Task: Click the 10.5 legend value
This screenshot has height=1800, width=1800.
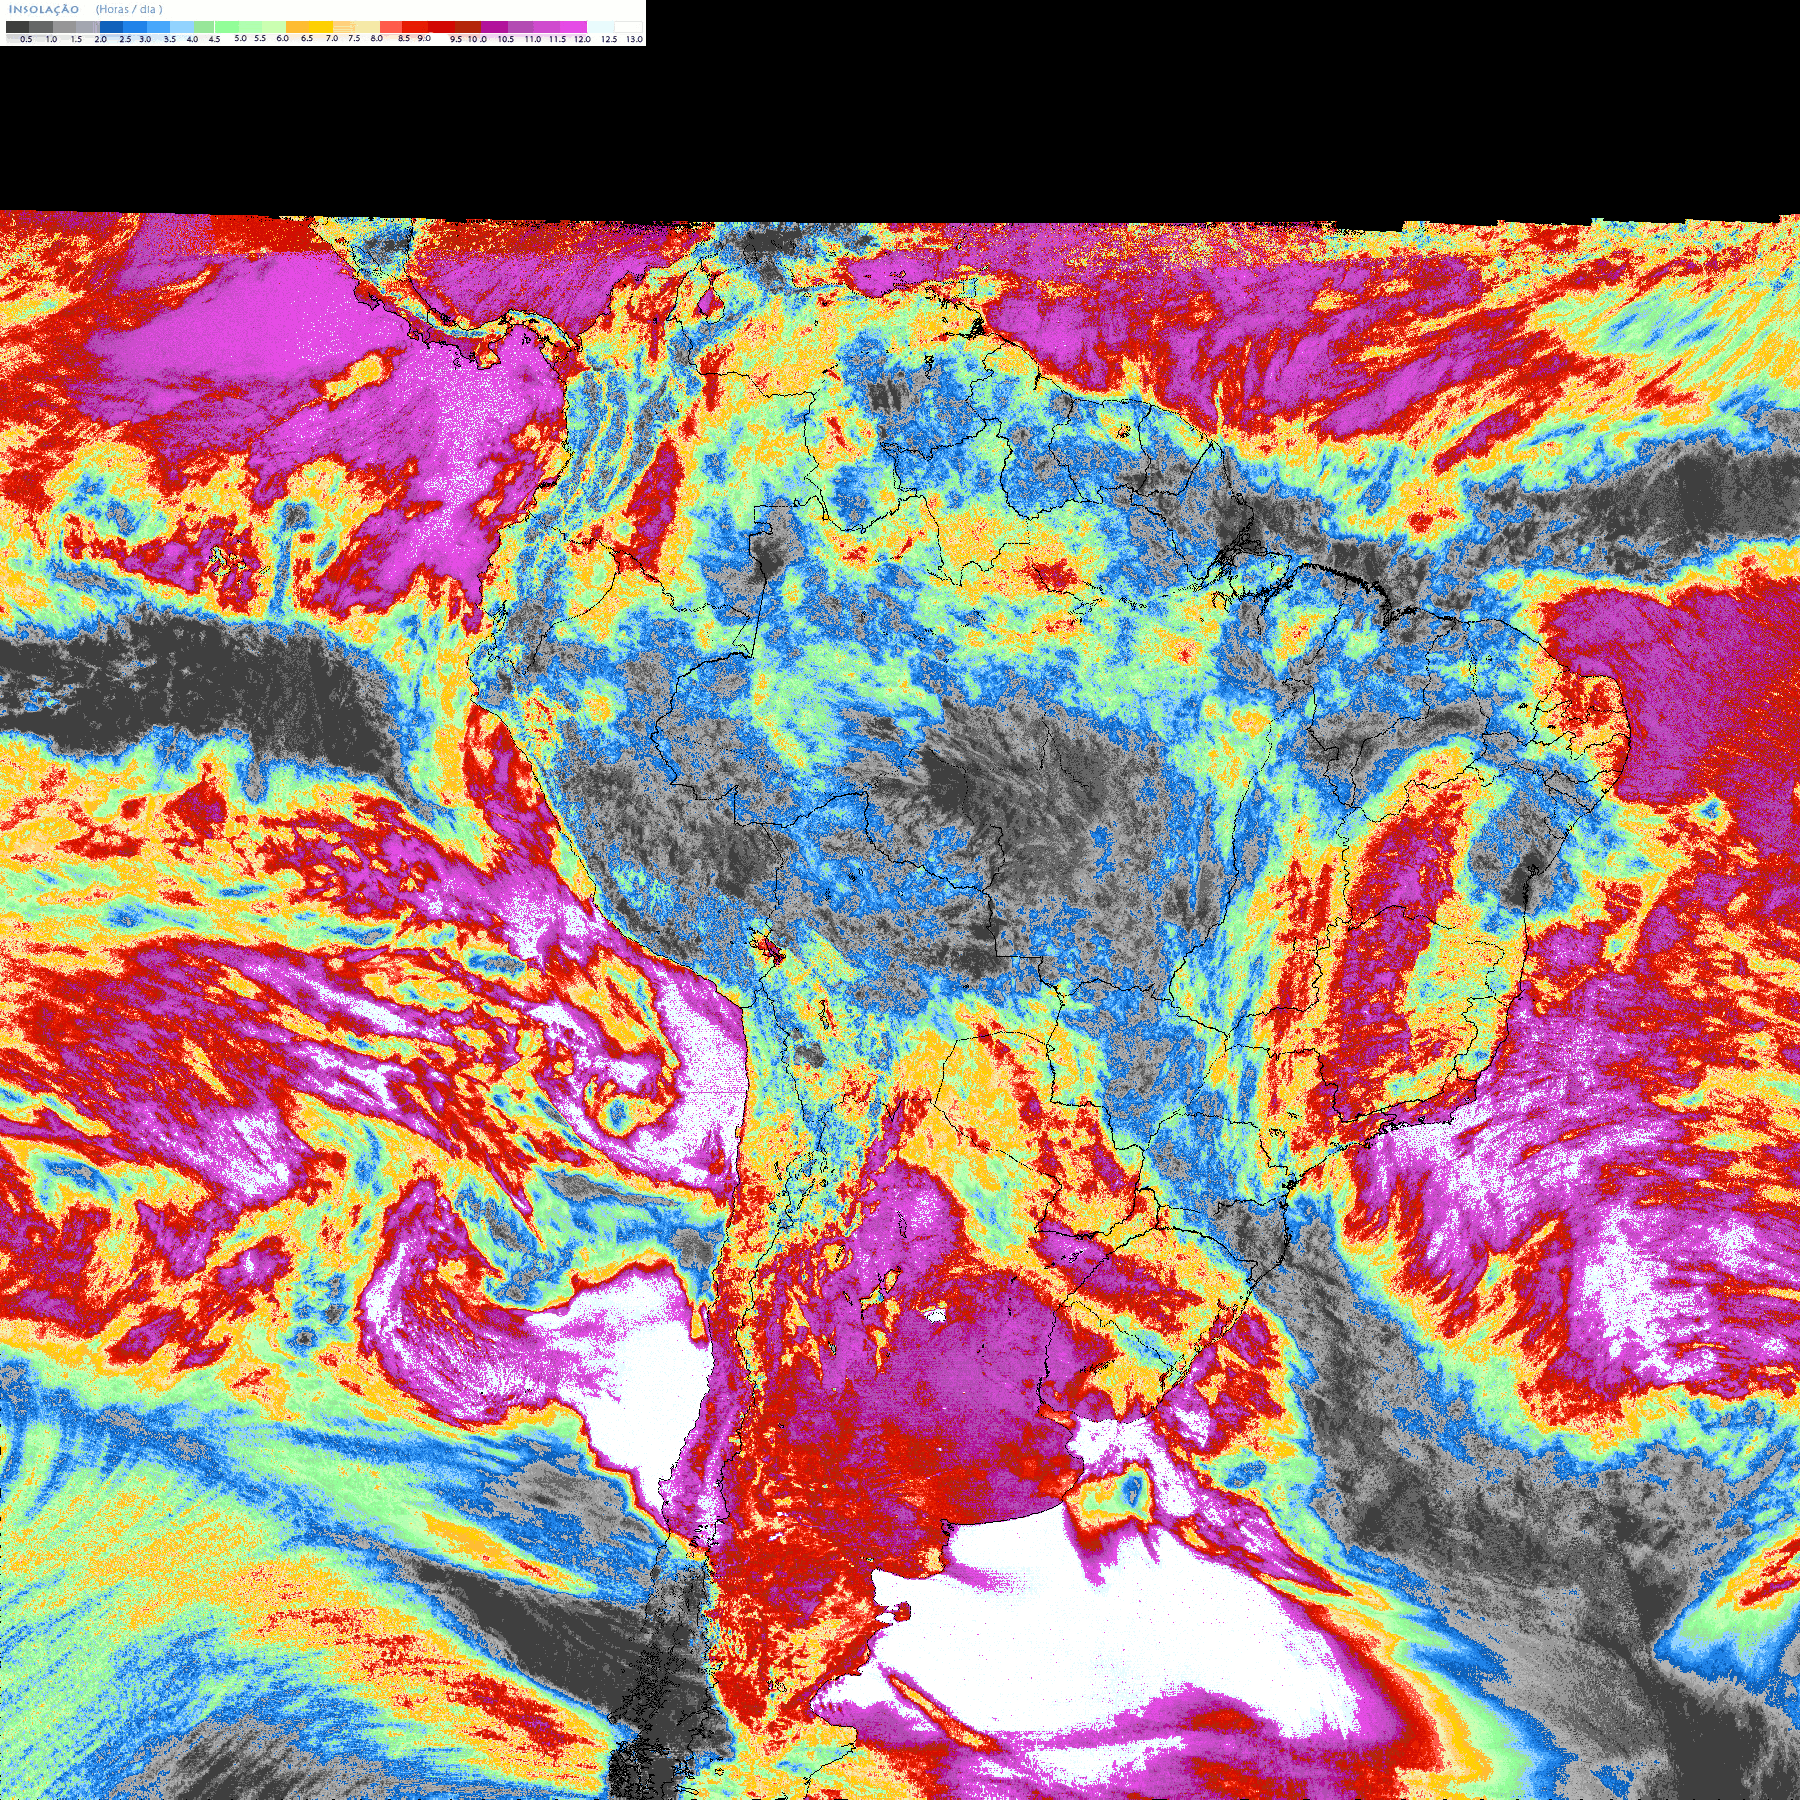Action: [x=506, y=39]
